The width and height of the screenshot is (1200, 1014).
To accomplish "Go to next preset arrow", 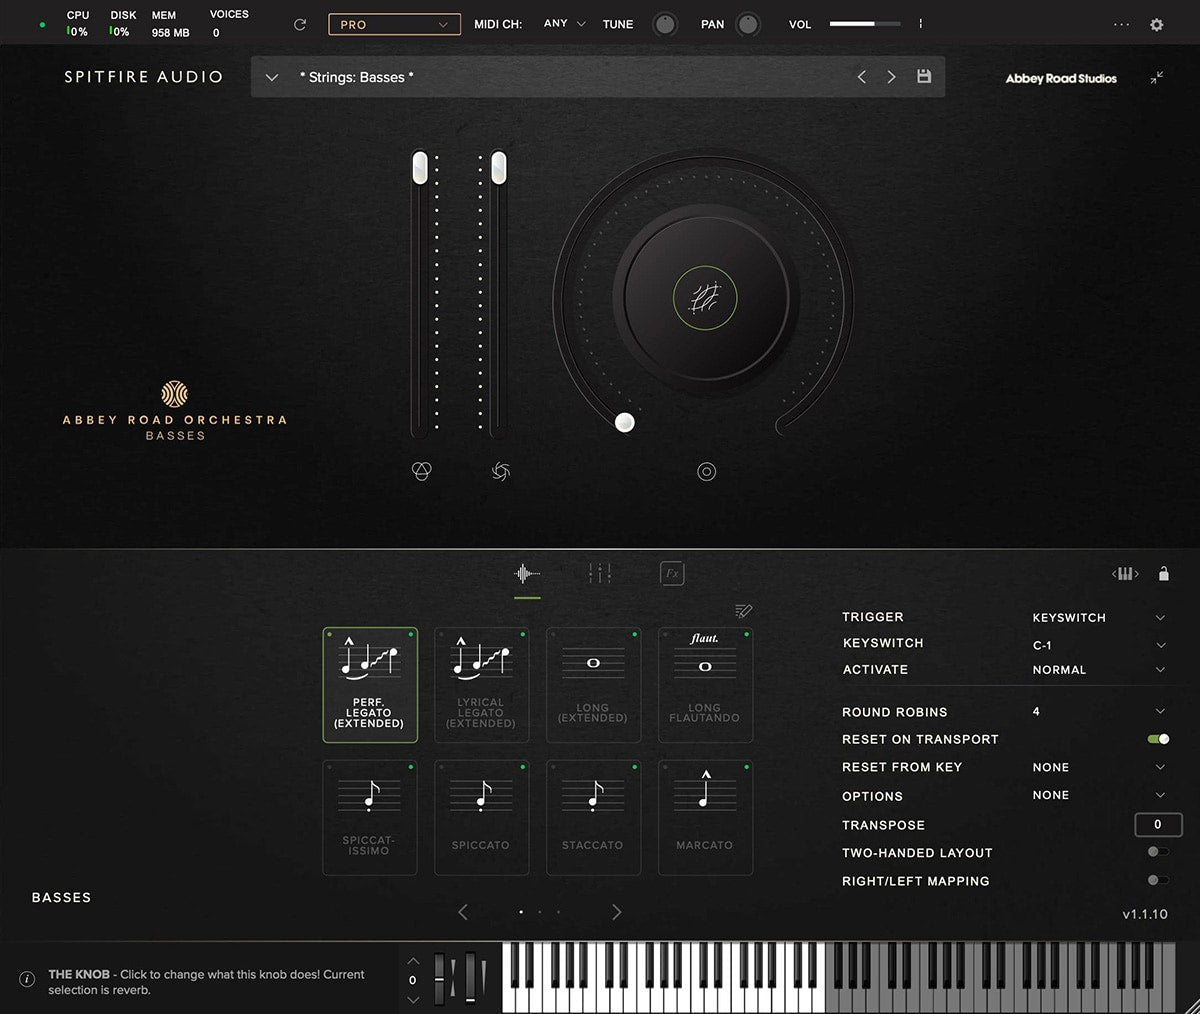I will tap(891, 77).
